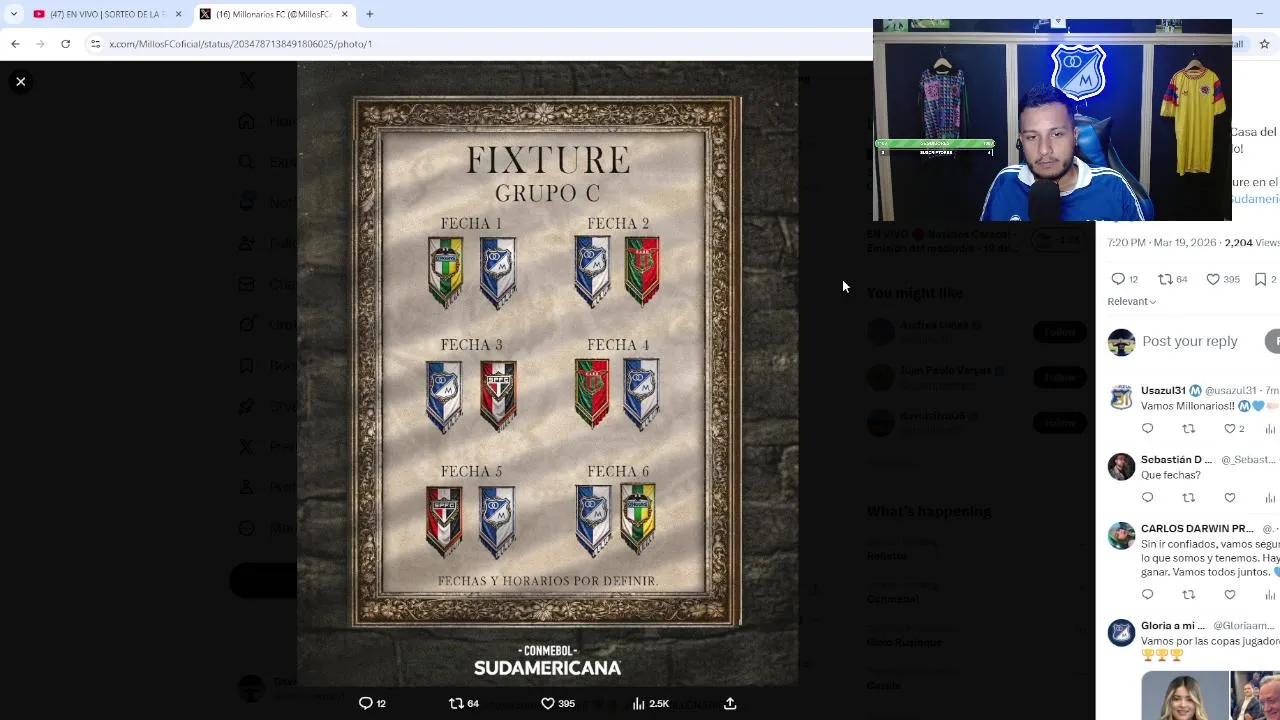Like CARLOS DARWIN PR's comment
This screenshot has width=1280, height=720.
[x=1230, y=594]
